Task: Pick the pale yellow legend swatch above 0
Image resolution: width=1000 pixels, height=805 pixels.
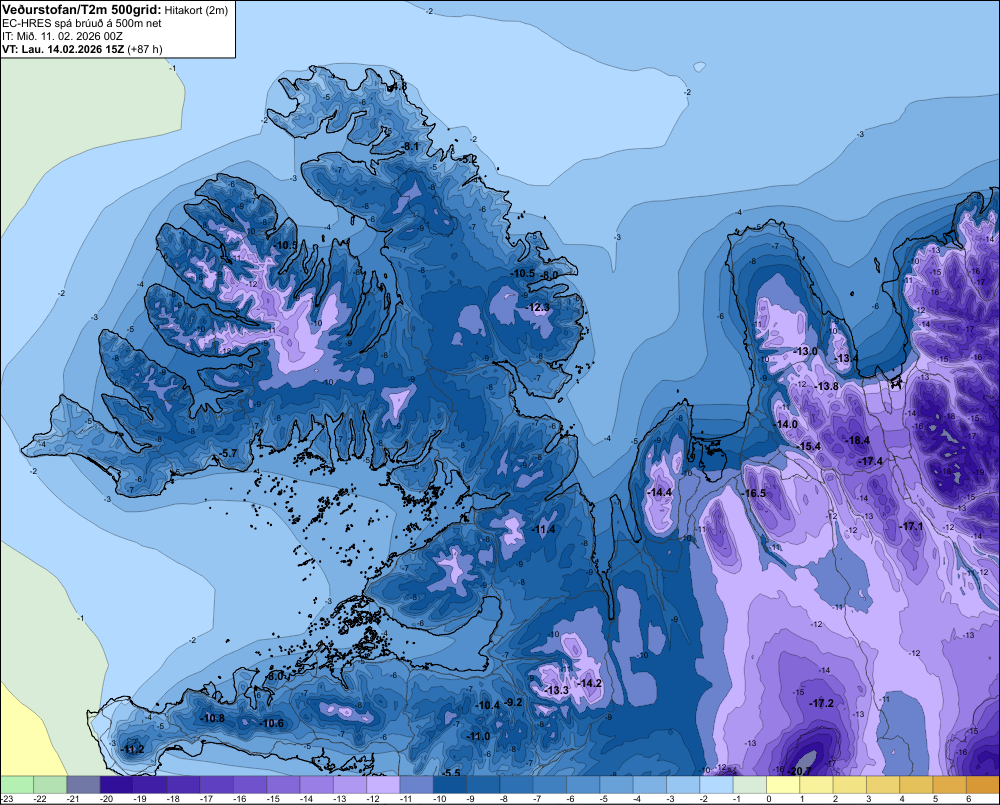Action: (x=783, y=784)
